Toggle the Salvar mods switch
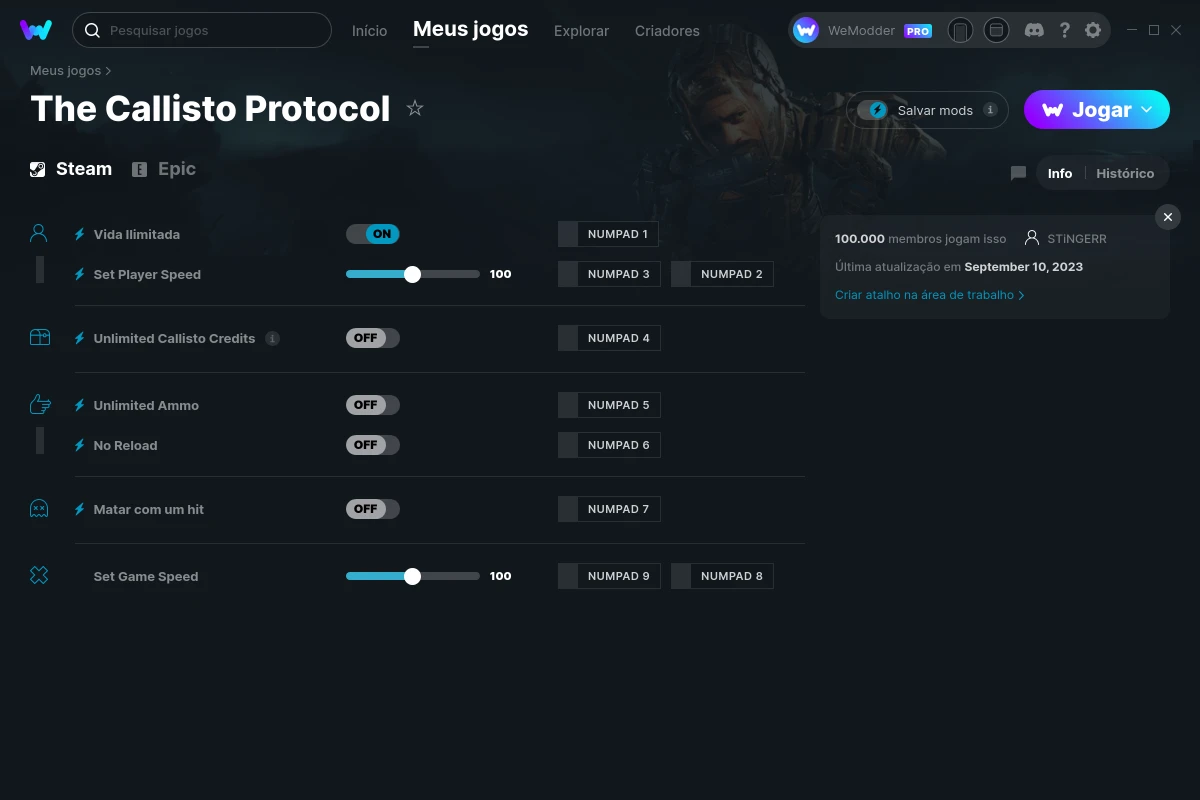The width and height of the screenshot is (1200, 800). [x=873, y=110]
